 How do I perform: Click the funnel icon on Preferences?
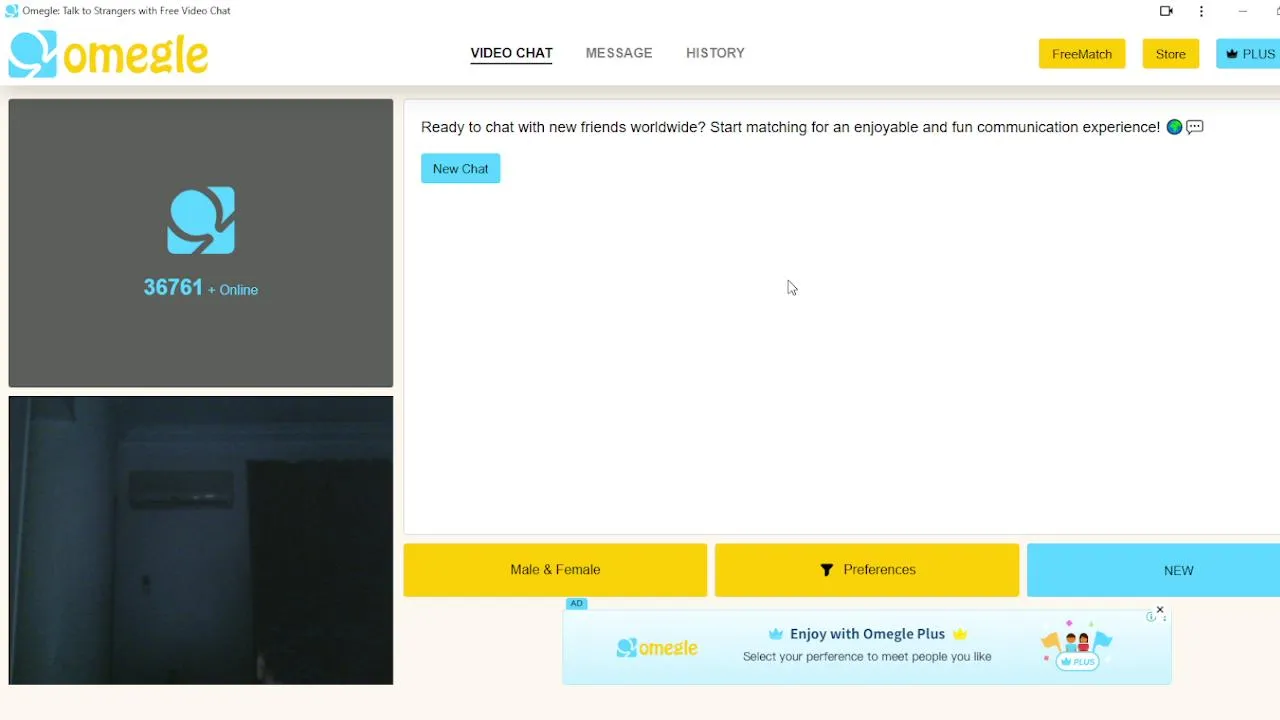tap(827, 570)
